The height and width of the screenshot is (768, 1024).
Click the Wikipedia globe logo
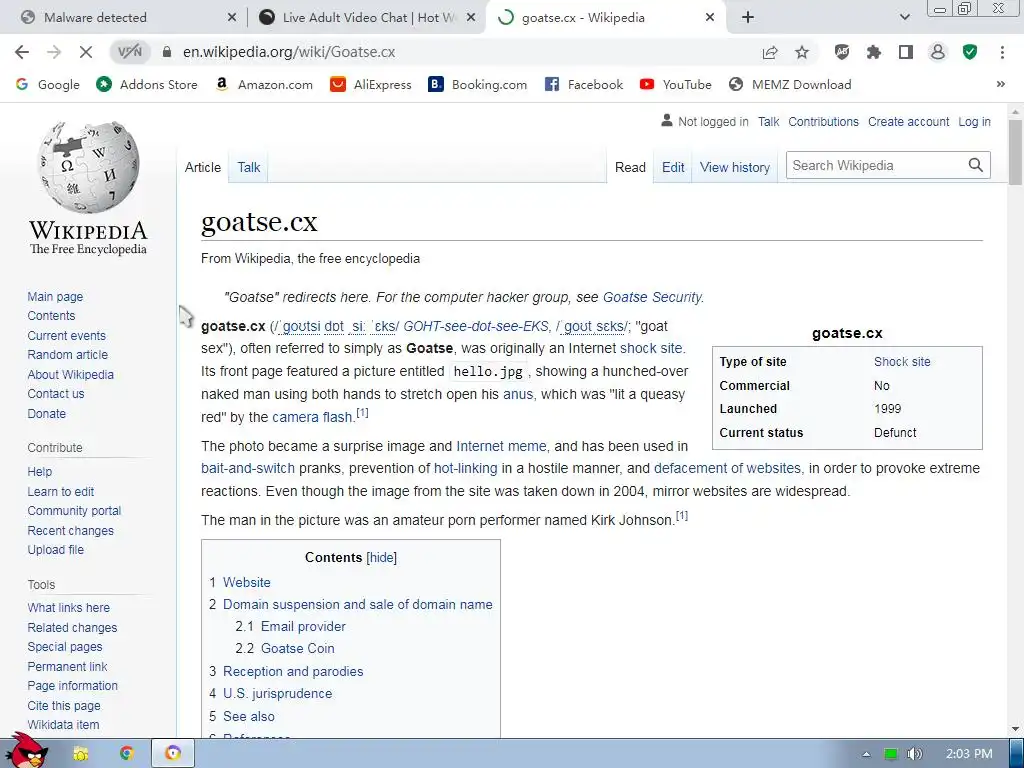click(88, 167)
